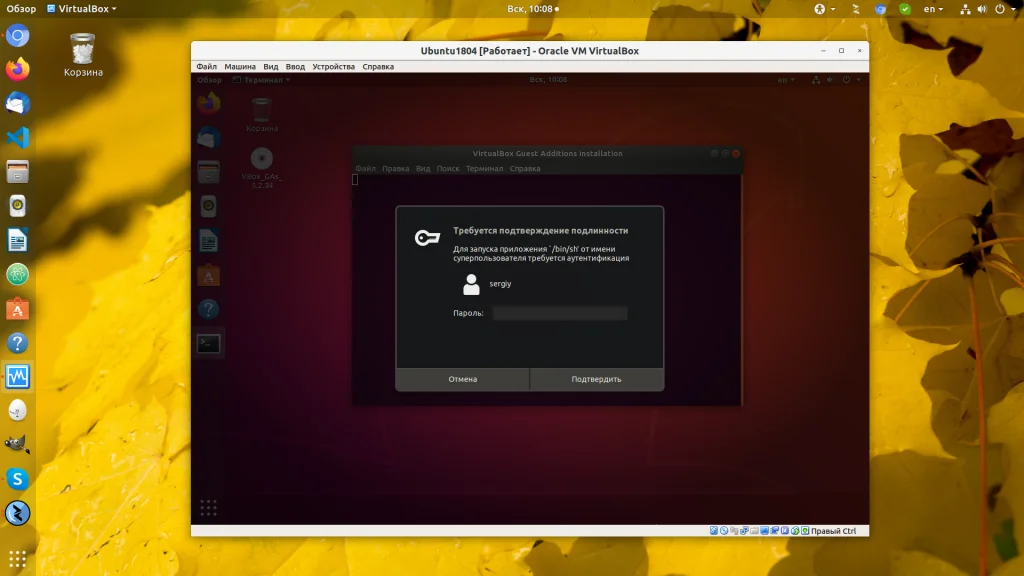Open the Корзина trash icon on host desktop

click(83, 55)
